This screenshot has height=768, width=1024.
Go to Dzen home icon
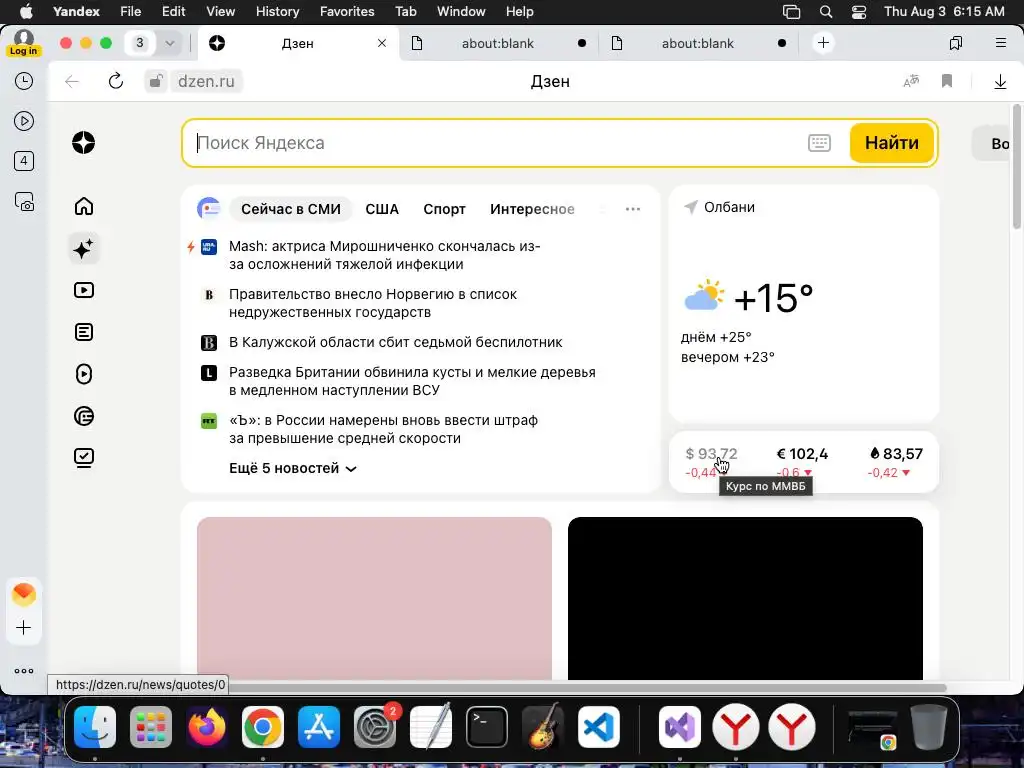pos(84,206)
